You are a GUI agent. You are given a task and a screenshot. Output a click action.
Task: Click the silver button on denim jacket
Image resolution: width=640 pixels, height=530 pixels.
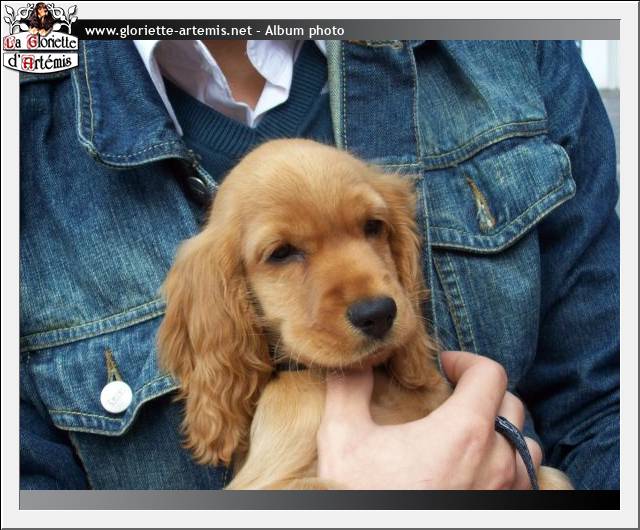click(116, 397)
